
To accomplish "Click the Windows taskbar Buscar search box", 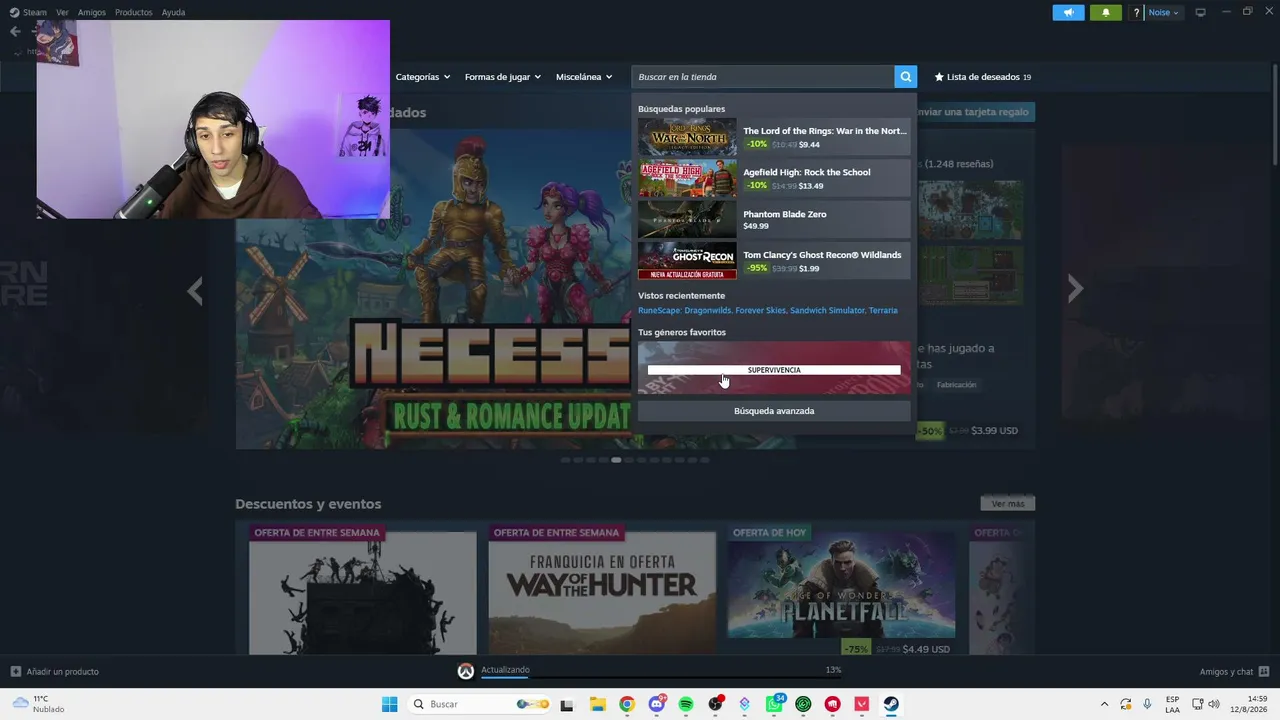I will (x=480, y=704).
